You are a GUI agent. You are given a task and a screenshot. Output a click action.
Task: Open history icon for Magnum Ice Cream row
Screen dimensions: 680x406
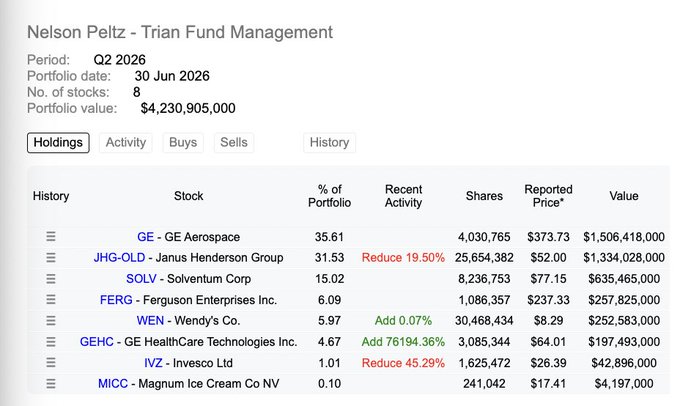tap(51, 384)
